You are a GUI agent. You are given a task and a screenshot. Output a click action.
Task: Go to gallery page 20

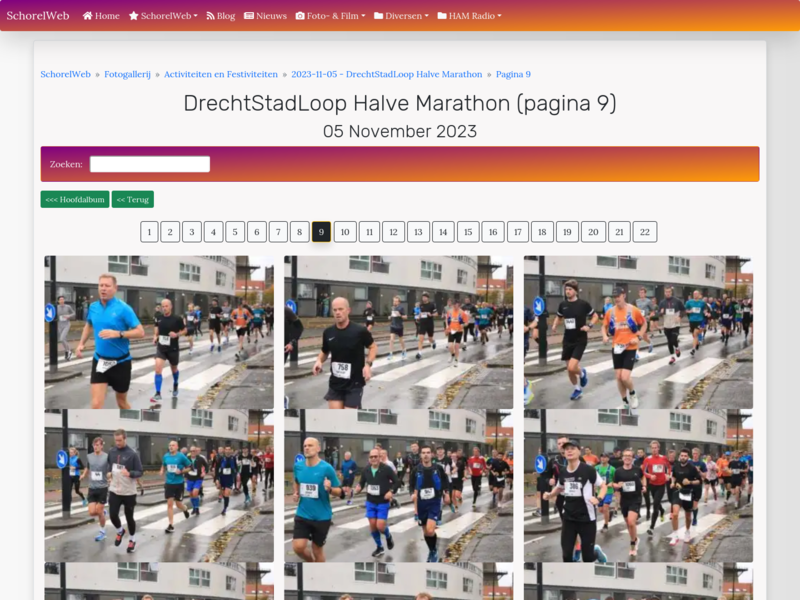(x=593, y=232)
